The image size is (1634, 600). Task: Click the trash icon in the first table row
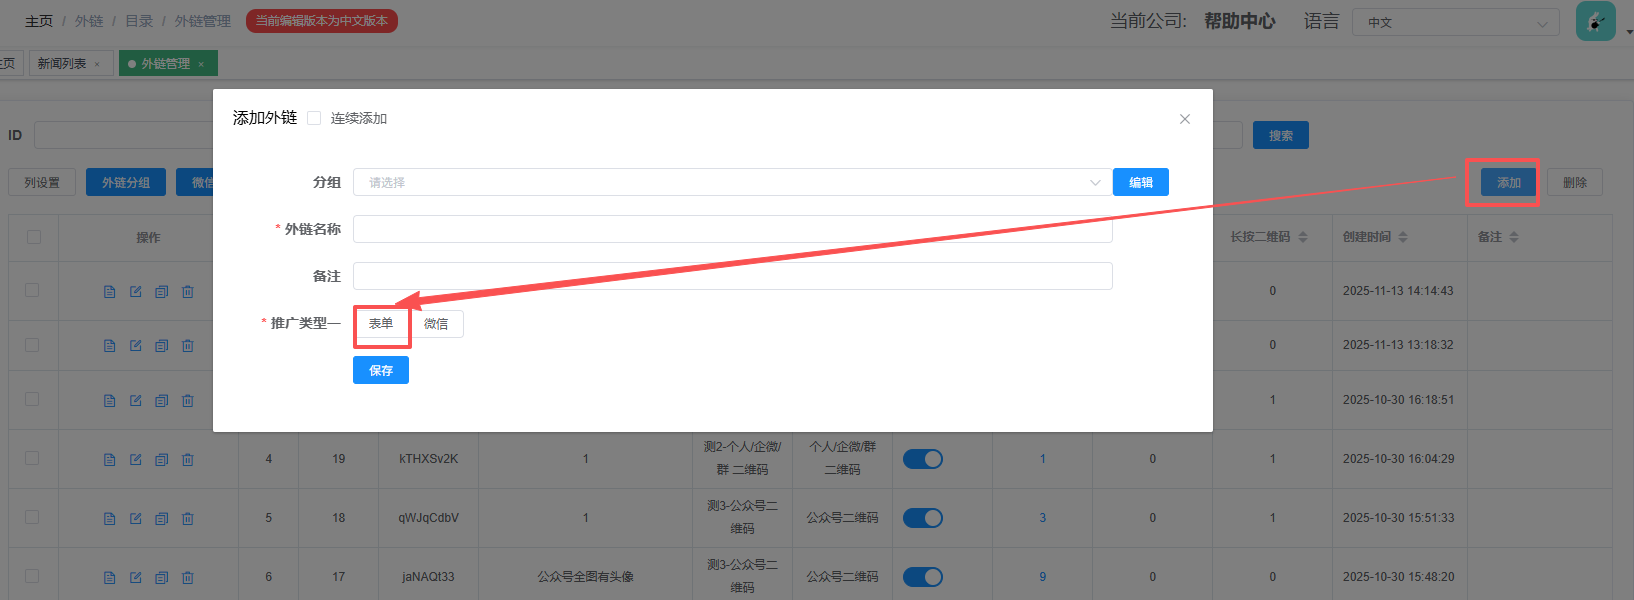pyautogui.click(x=188, y=292)
